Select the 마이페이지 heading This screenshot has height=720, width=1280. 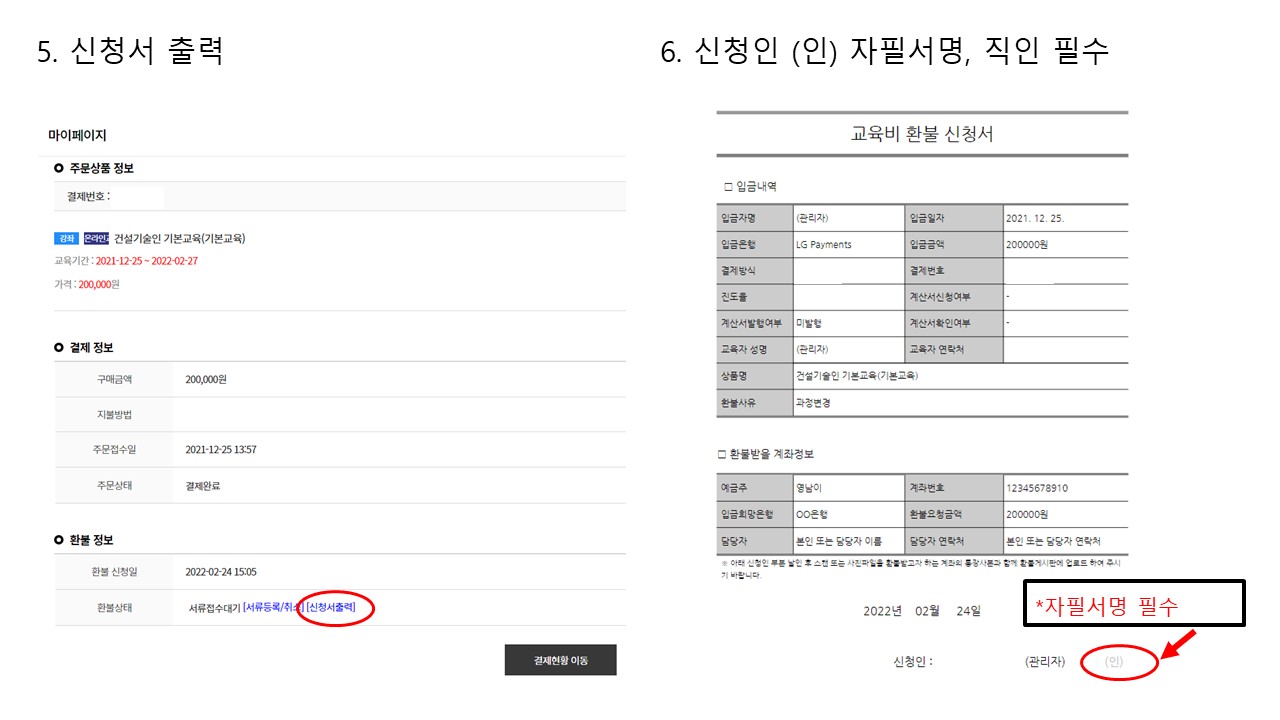pyautogui.click(x=77, y=135)
